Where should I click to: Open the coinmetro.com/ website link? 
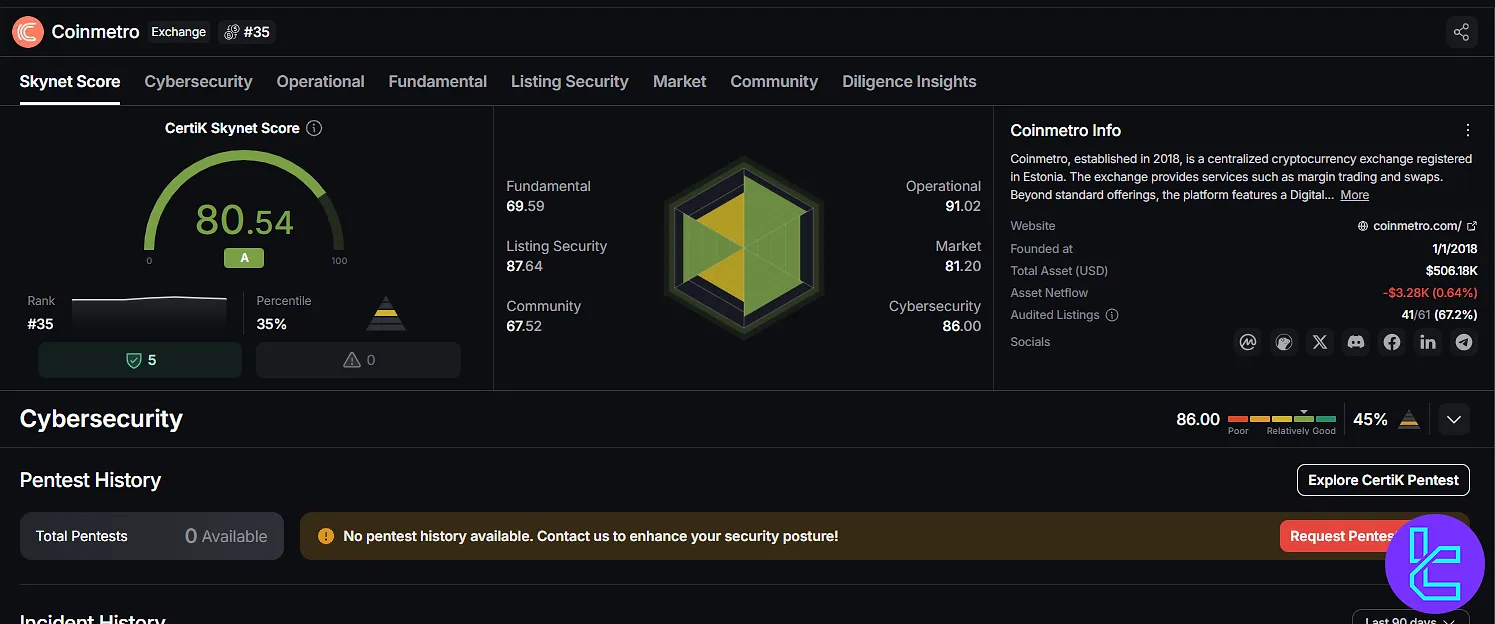click(x=1417, y=226)
